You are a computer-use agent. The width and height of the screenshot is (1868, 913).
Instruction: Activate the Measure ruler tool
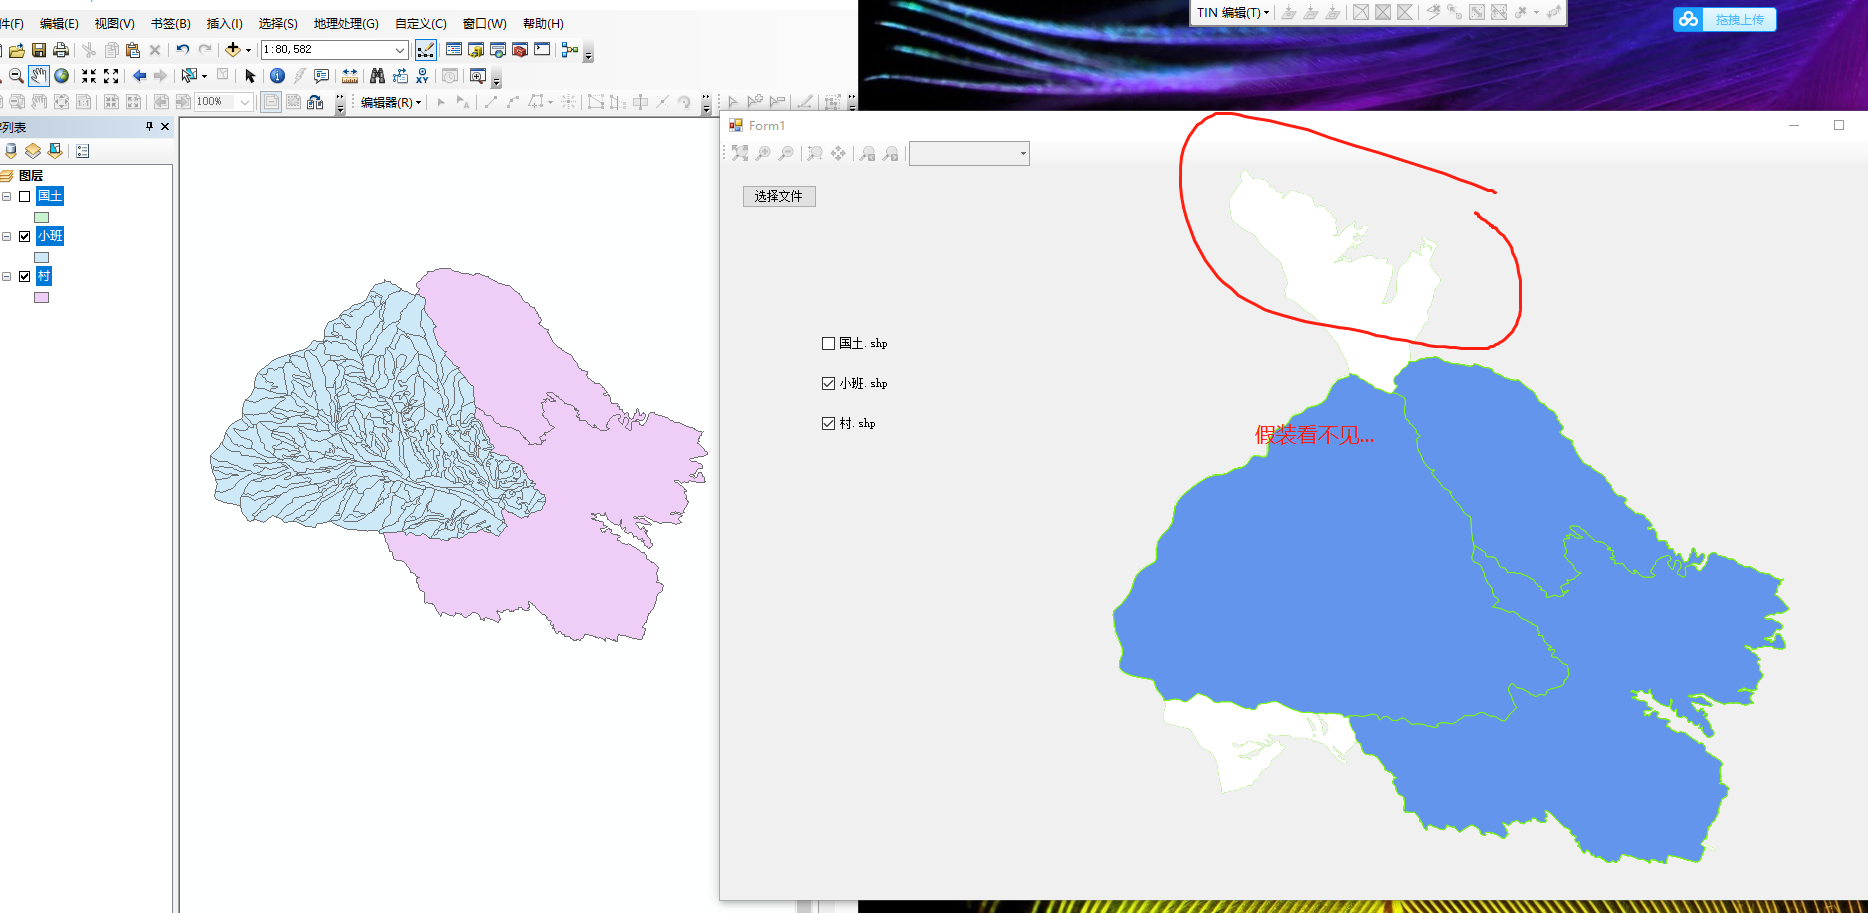coord(350,76)
